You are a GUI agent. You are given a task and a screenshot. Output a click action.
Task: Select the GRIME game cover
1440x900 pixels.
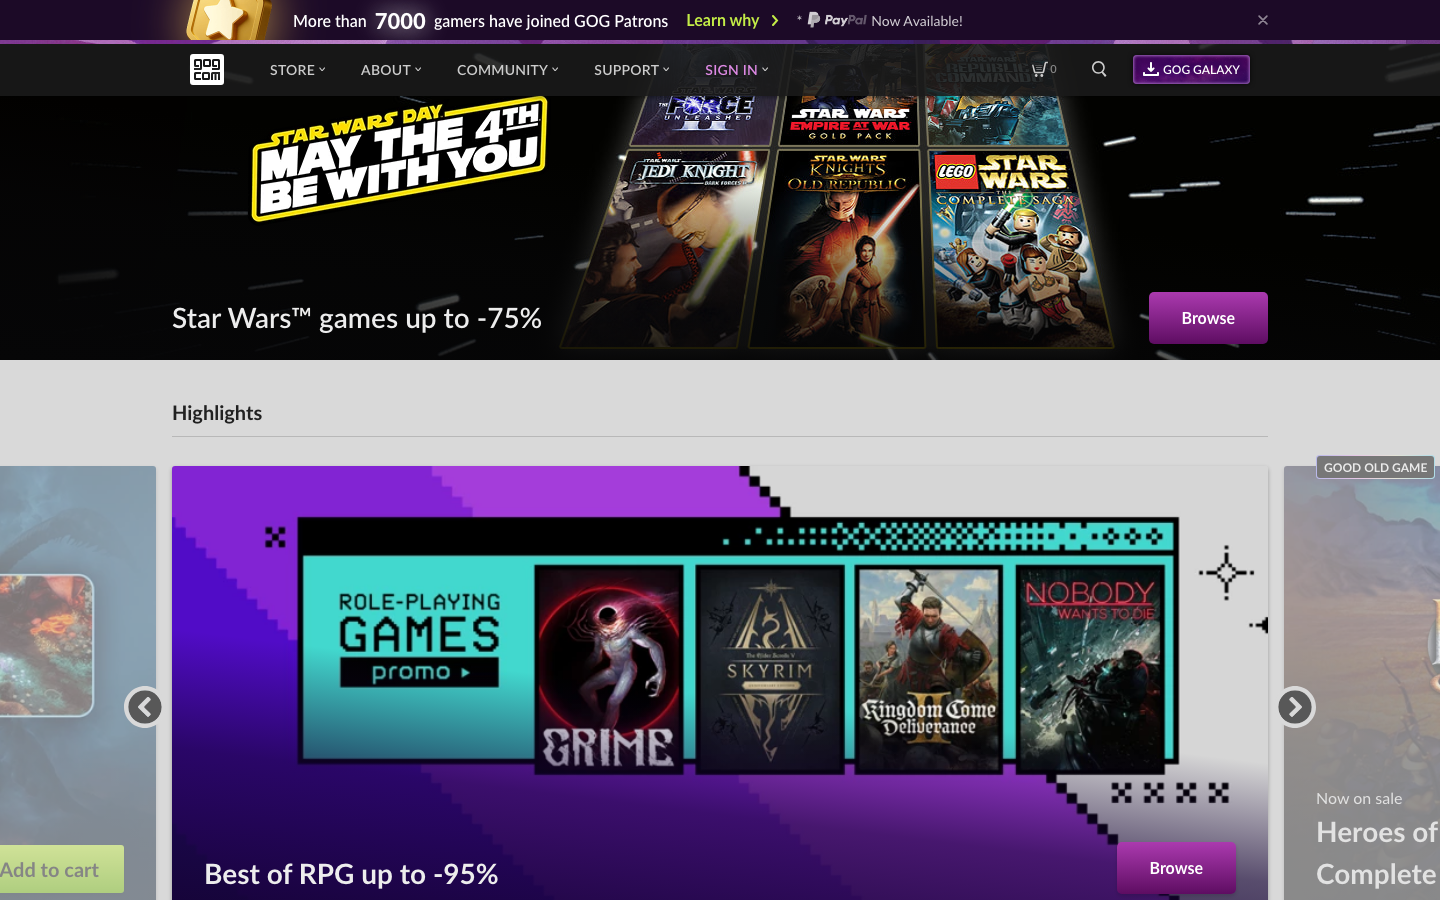pos(609,668)
